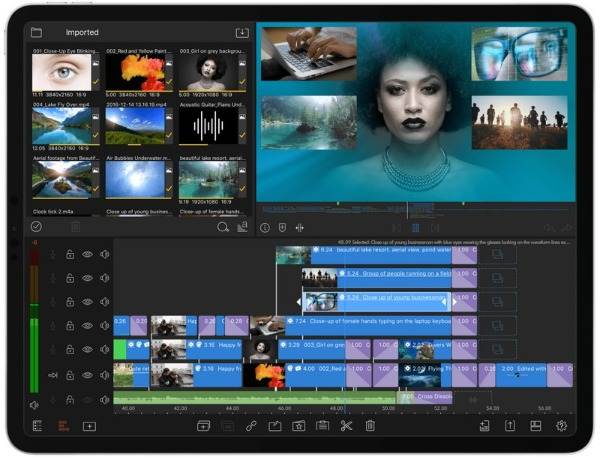
Task: Tap the link clips chain icon
Action: pyautogui.click(x=251, y=426)
